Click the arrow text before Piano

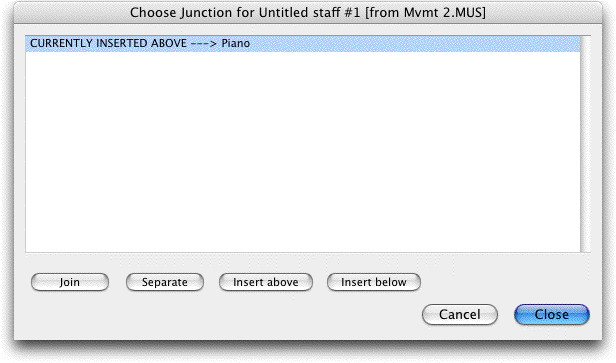204,43
